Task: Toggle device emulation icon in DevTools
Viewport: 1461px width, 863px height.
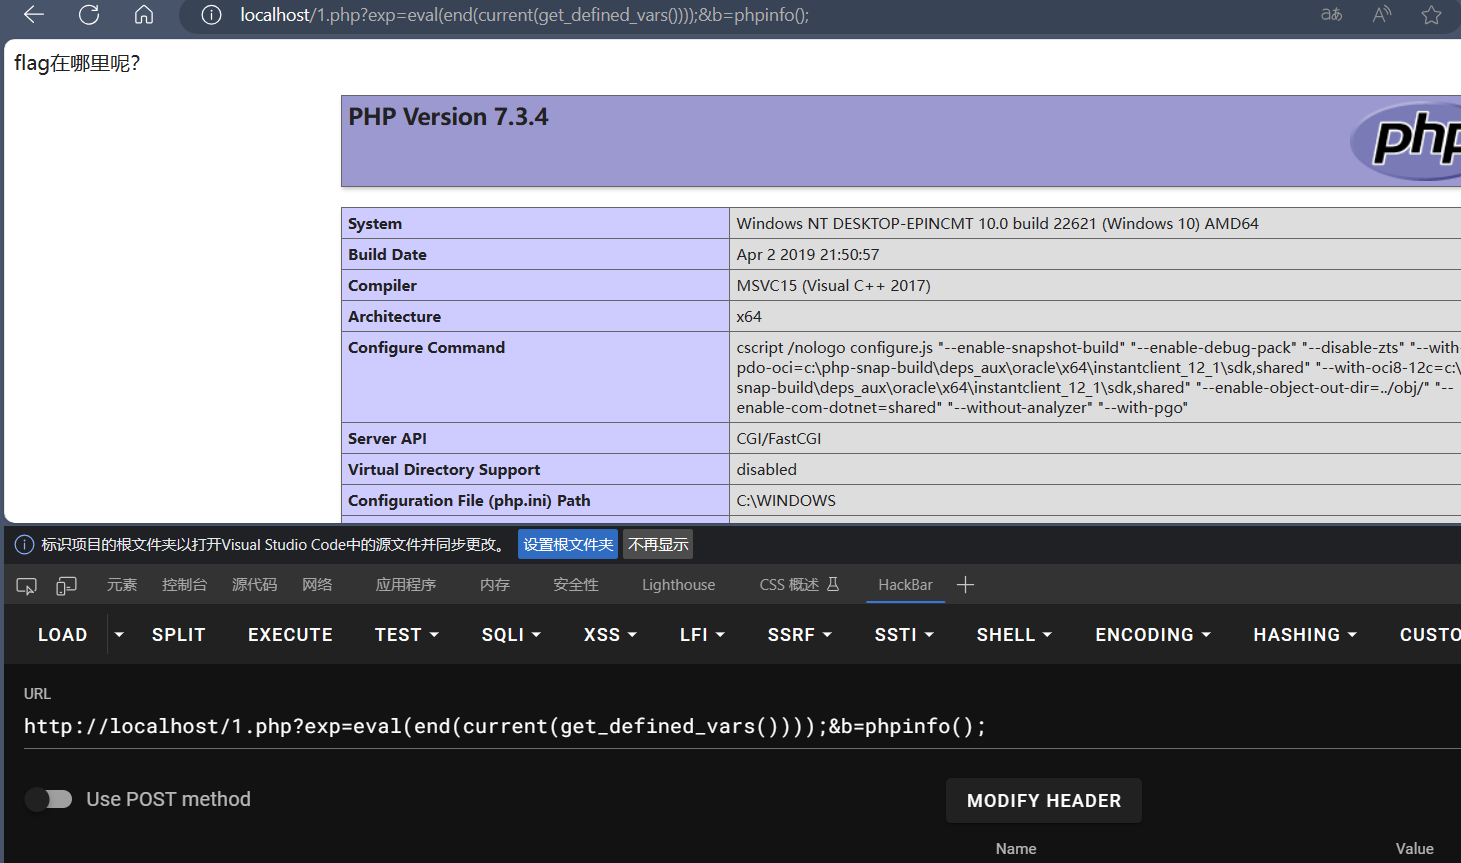Action: point(66,585)
